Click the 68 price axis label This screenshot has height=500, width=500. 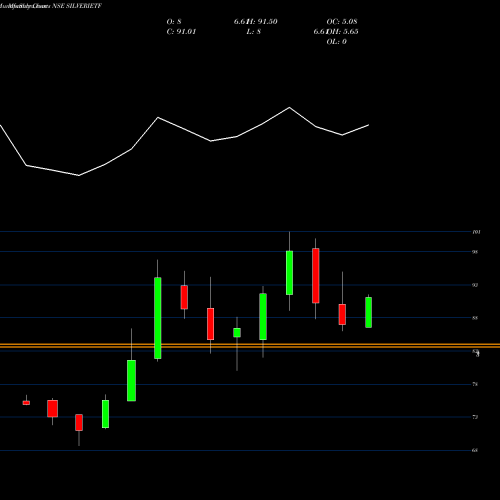pos(475,450)
